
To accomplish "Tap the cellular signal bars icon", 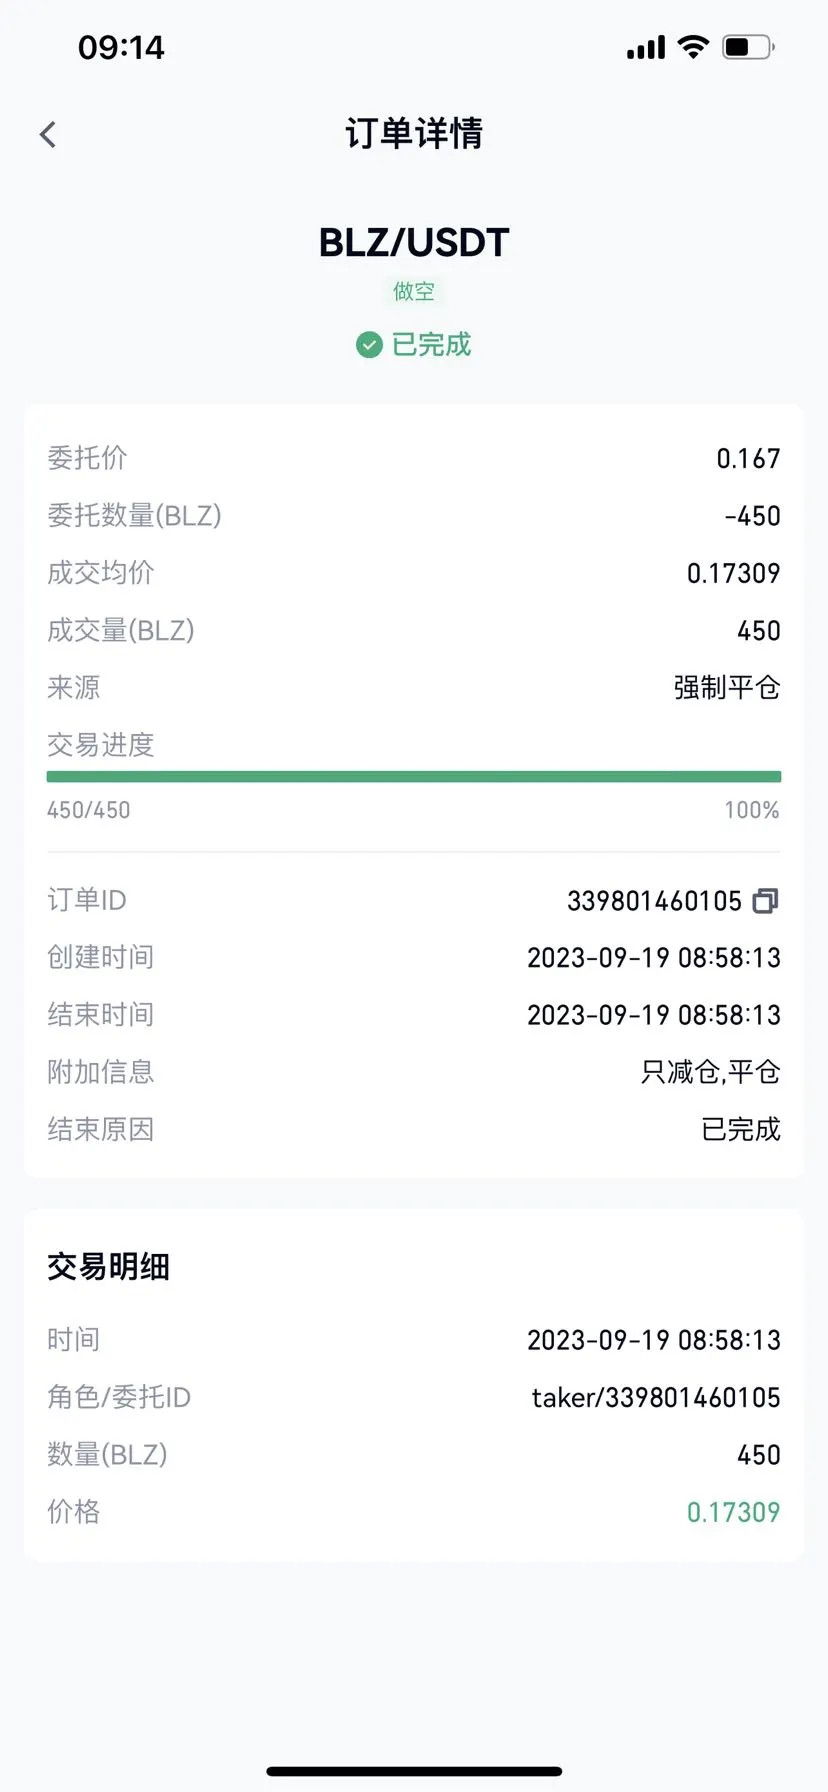I will click(646, 48).
